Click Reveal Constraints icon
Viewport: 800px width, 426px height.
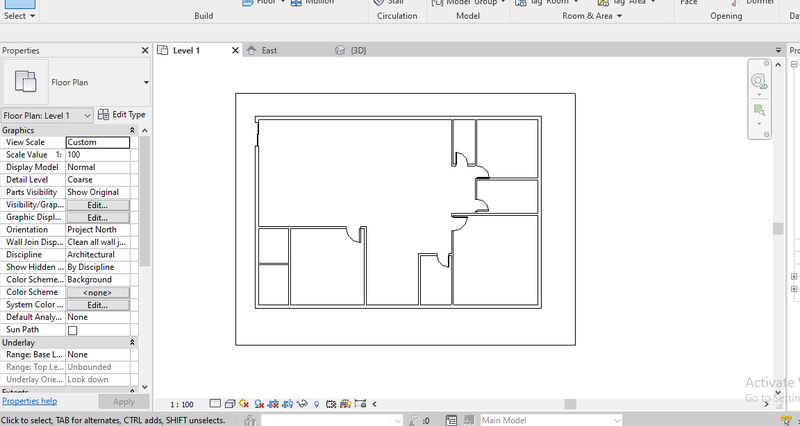(360, 404)
